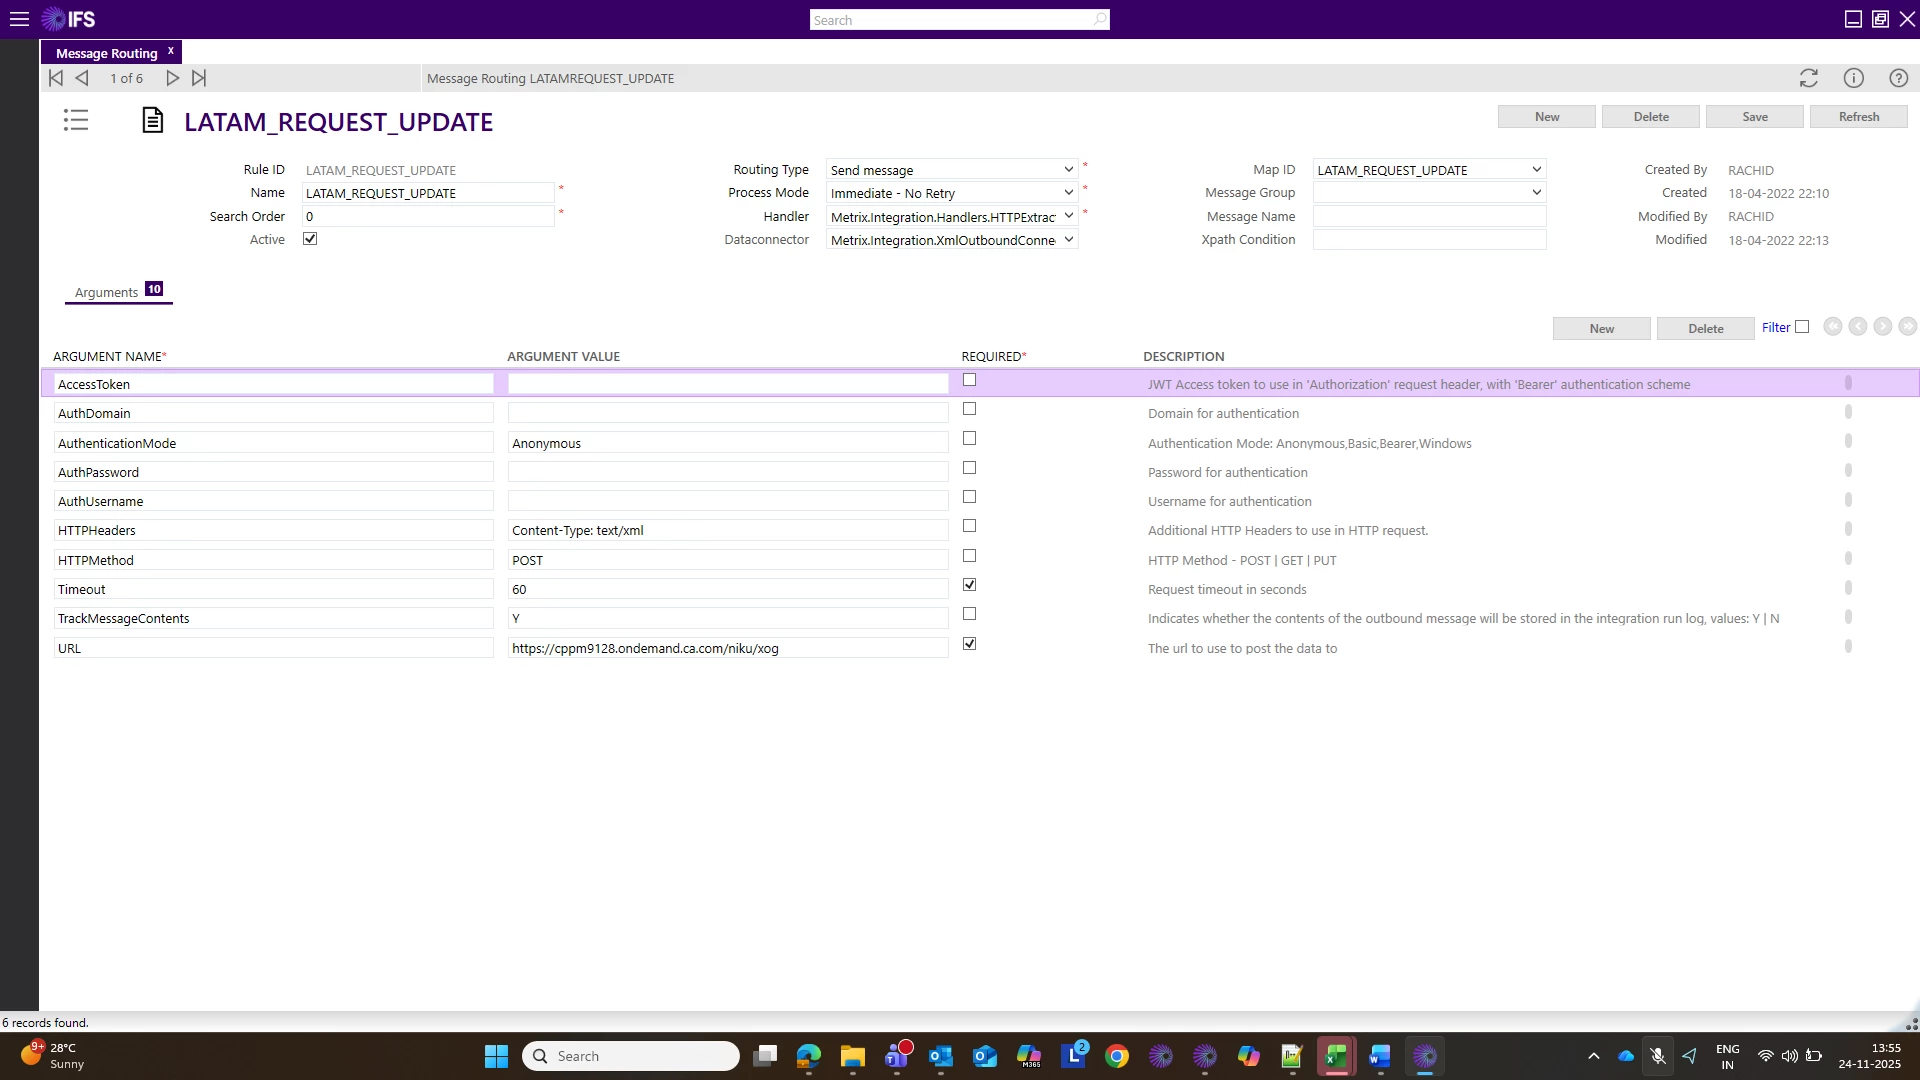Click the URL argument value field
Image resolution: width=1920 pixels, height=1080 pixels.
727,648
